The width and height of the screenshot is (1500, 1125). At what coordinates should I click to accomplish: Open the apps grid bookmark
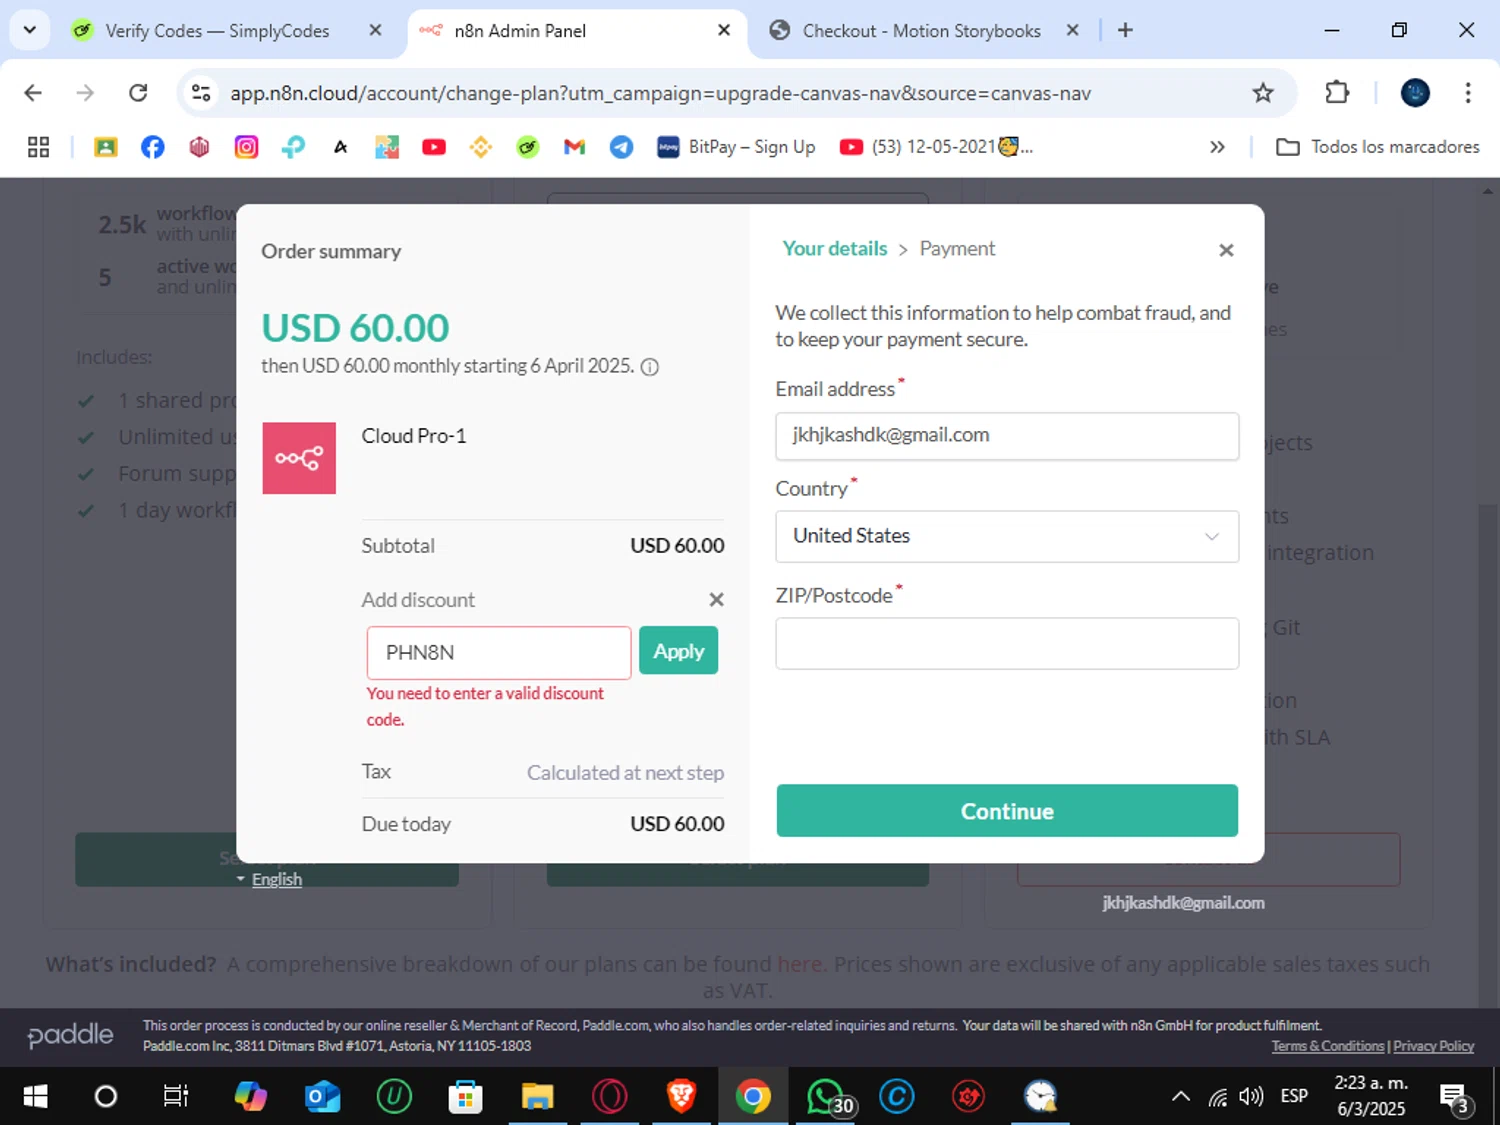coord(38,147)
